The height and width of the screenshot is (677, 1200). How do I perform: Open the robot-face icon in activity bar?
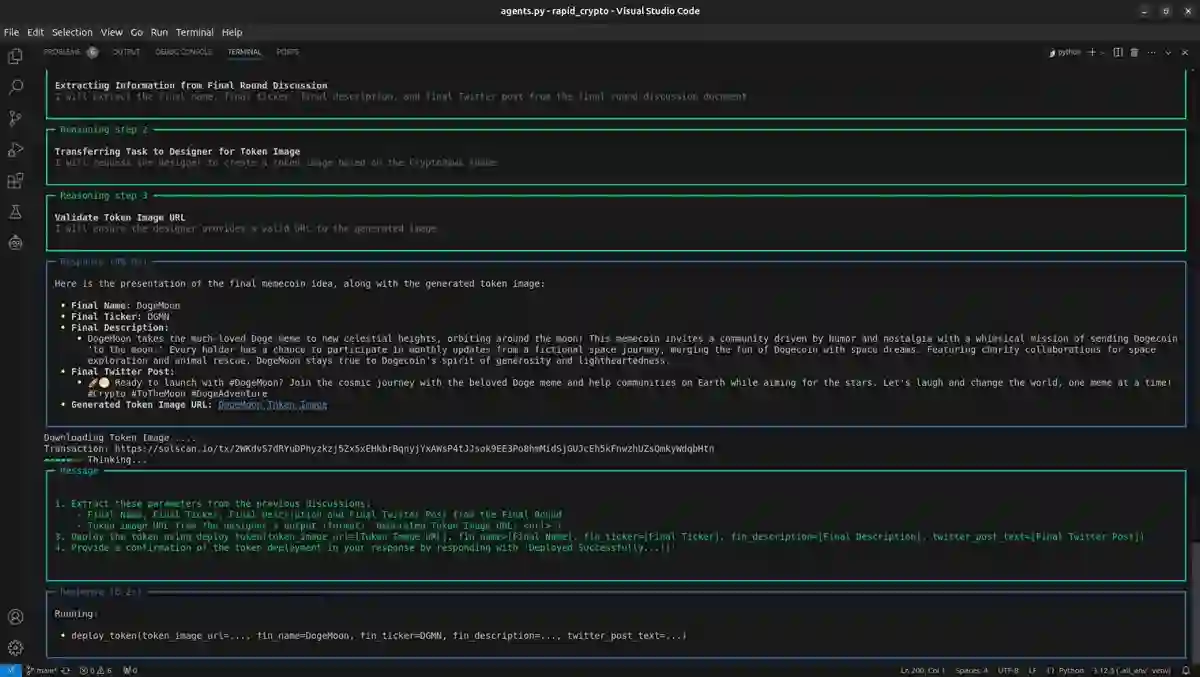click(x=15, y=241)
